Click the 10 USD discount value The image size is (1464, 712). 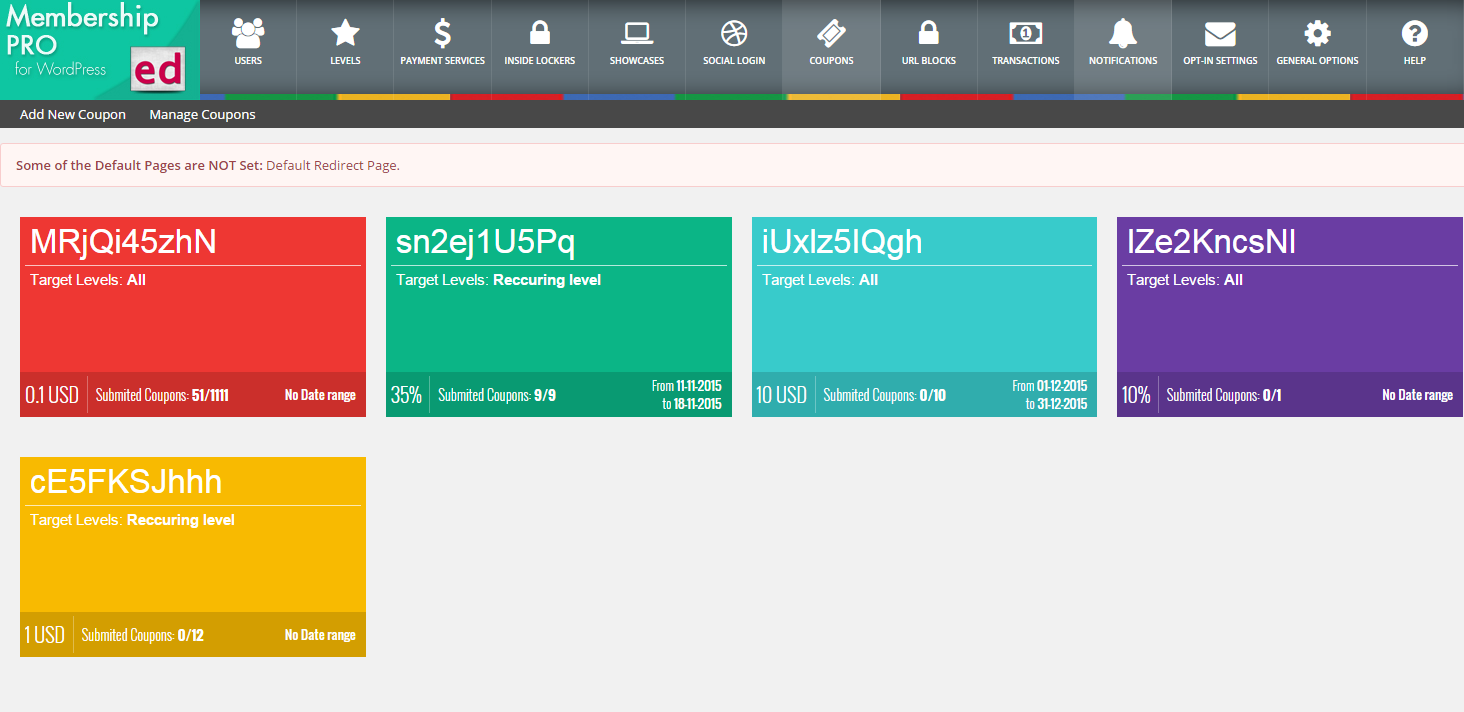coord(781,395)
